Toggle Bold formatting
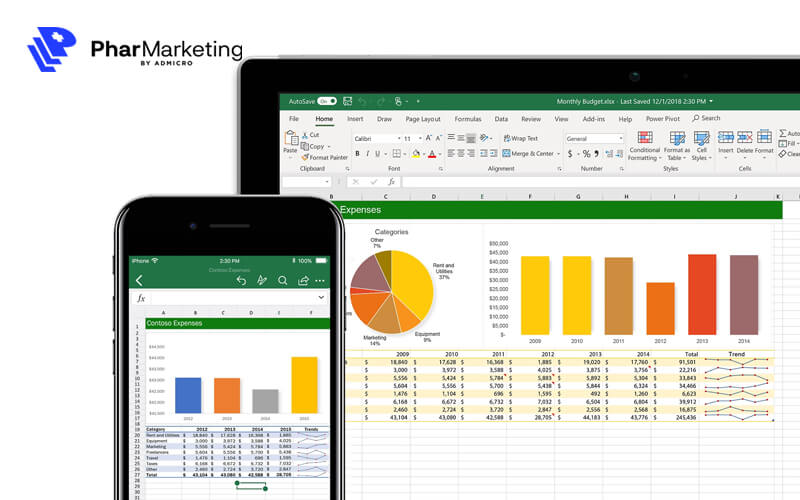The width and height of the screenshot is (800, 500). 357,154
